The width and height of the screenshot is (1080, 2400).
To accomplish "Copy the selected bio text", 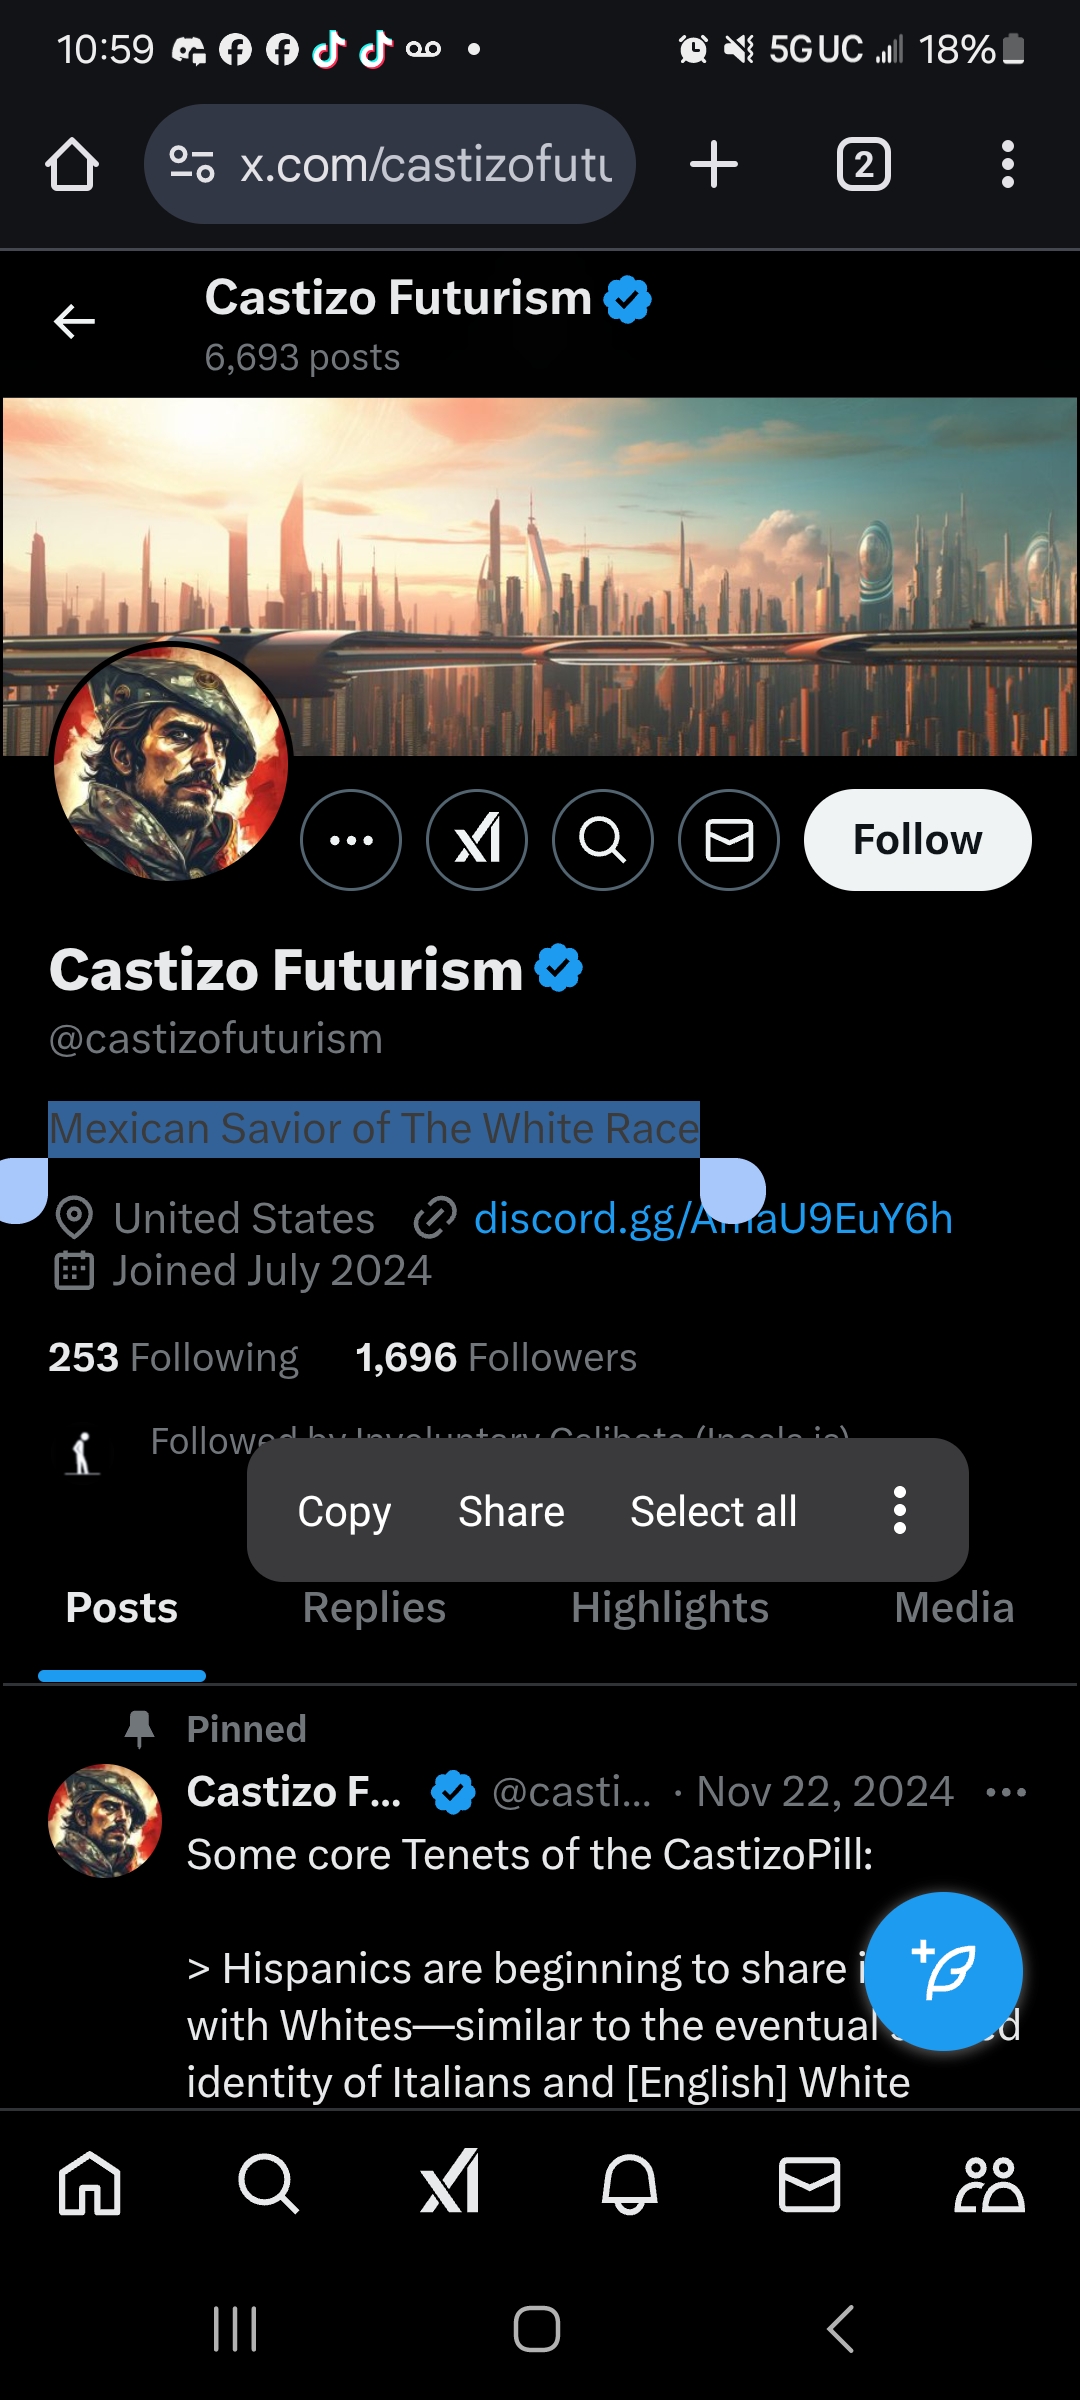I will pos(344,1511).
